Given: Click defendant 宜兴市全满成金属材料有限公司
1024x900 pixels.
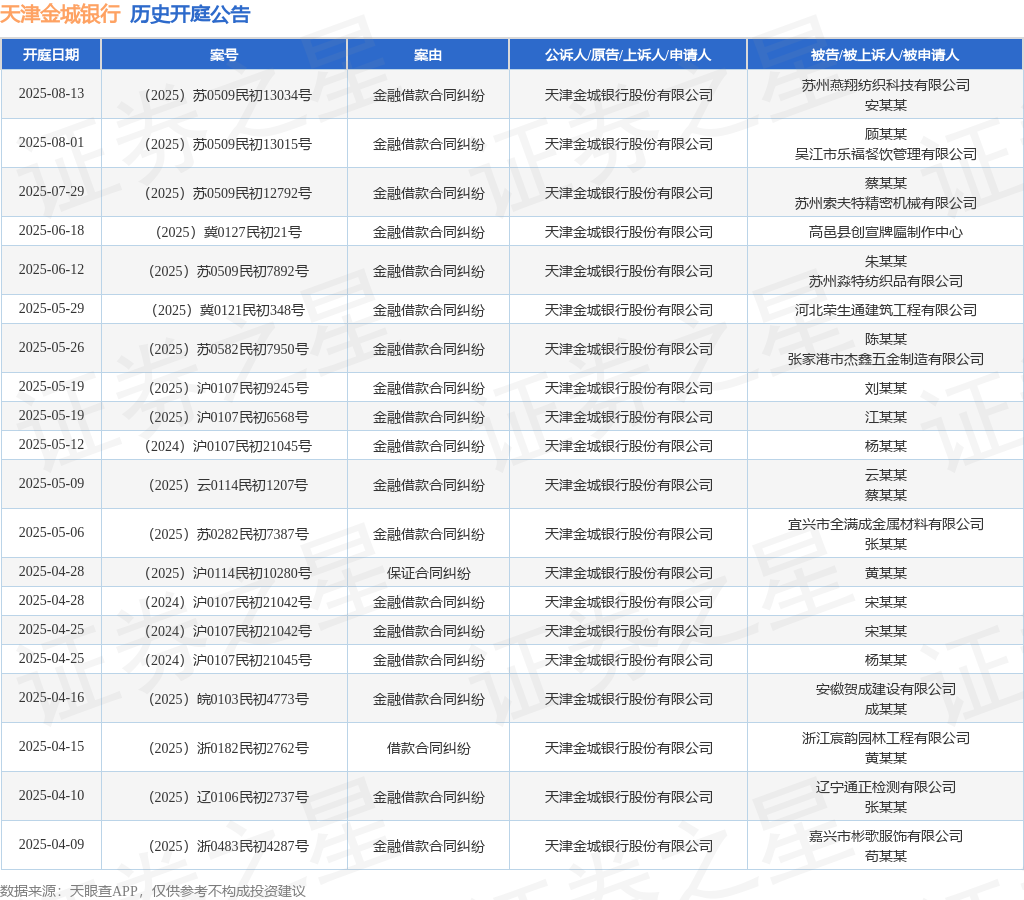Looking at the screenshot, I should [x=886, y=524].
